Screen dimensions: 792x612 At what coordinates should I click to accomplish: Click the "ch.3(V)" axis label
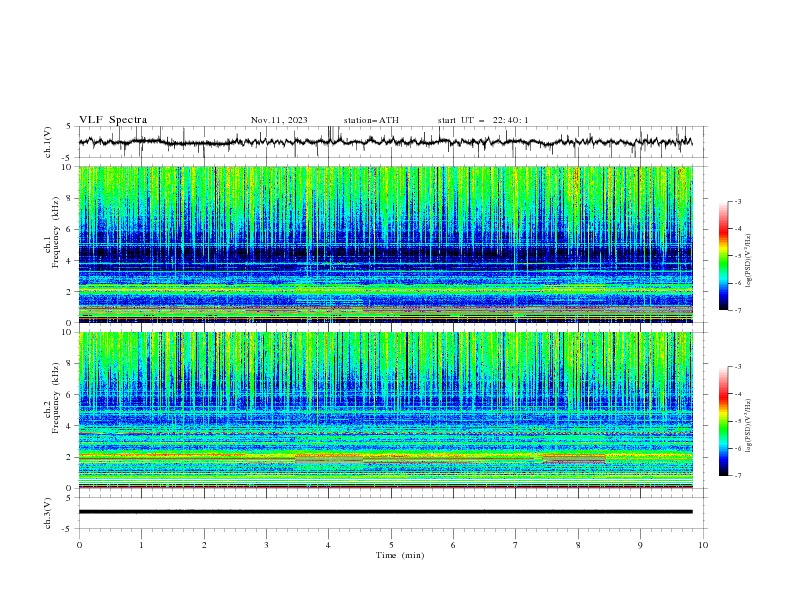pyautogui.click(x=48, y=513)
